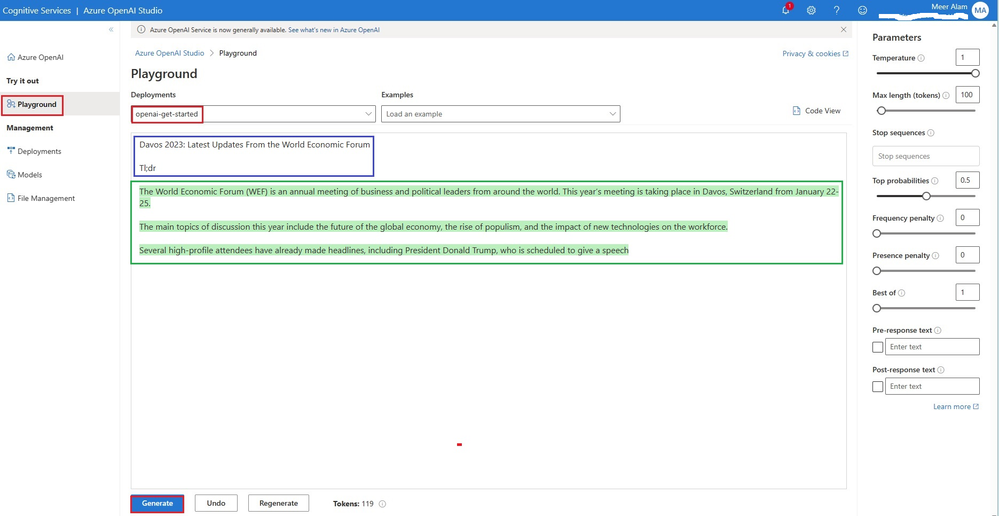Click the Stop sequences input field
Image resolution: width=999 pixels, height=516 pixels.
[x=926, y=156]
